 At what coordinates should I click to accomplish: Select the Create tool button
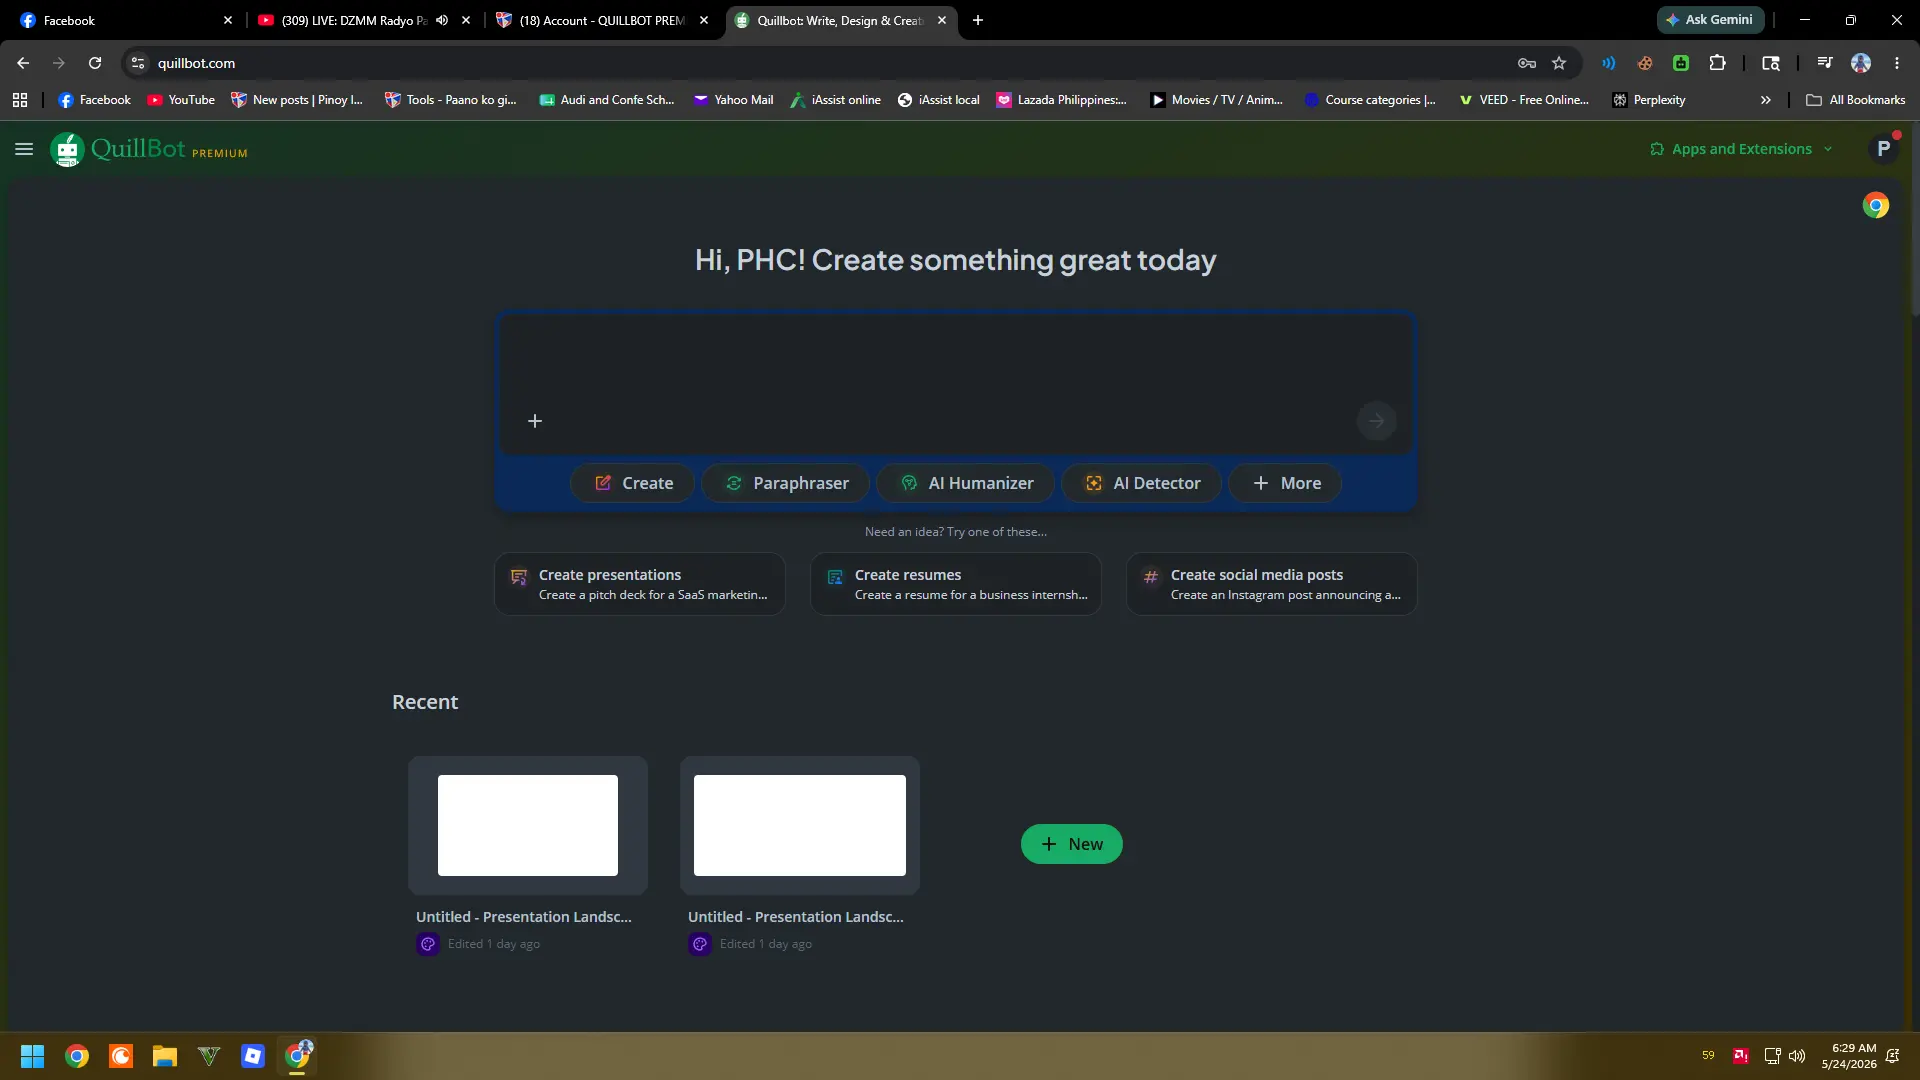pyautogui.click(x=633, y=483)
